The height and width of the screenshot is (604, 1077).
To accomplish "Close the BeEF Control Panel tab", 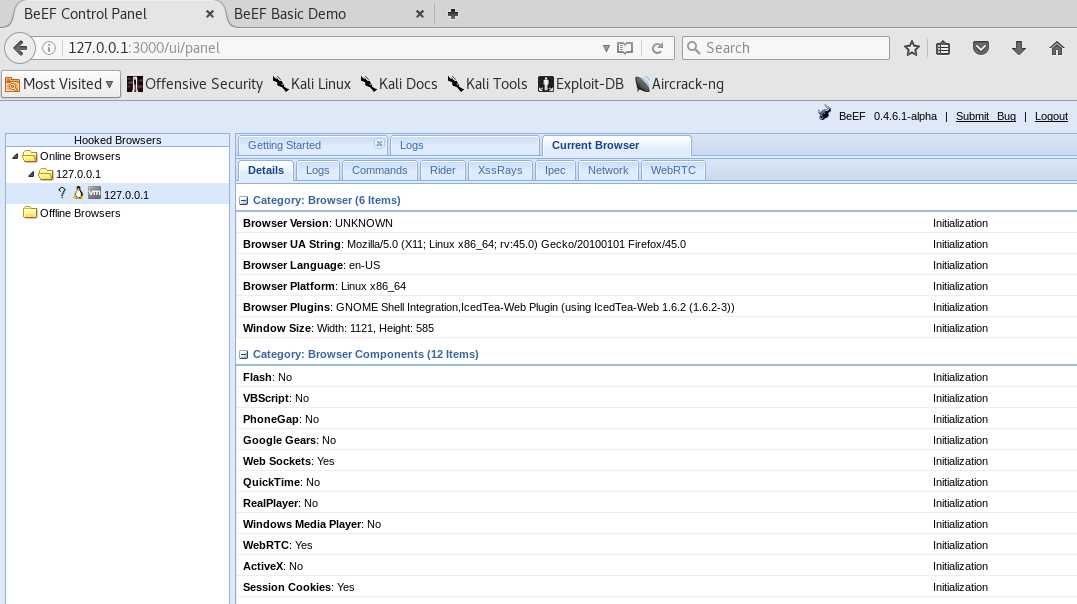I will (x=209, y=14).
